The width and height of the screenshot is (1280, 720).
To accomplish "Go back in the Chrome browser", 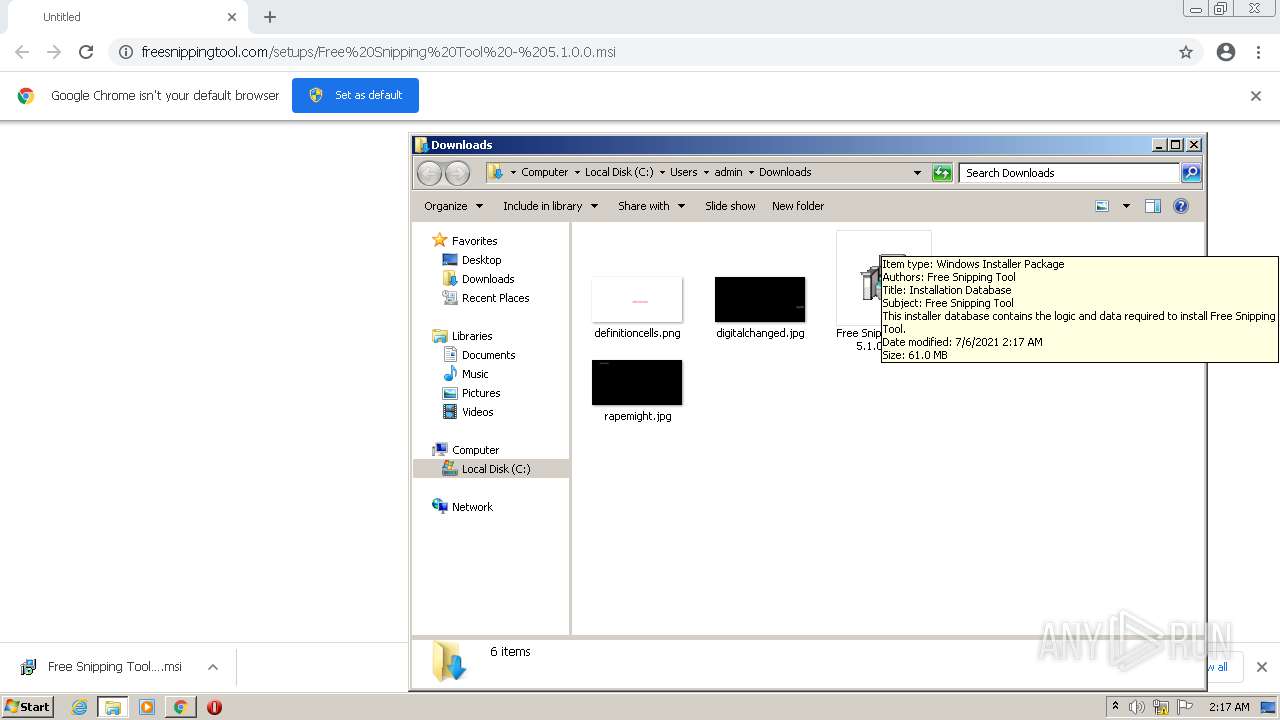I will (x=22, y=52).
